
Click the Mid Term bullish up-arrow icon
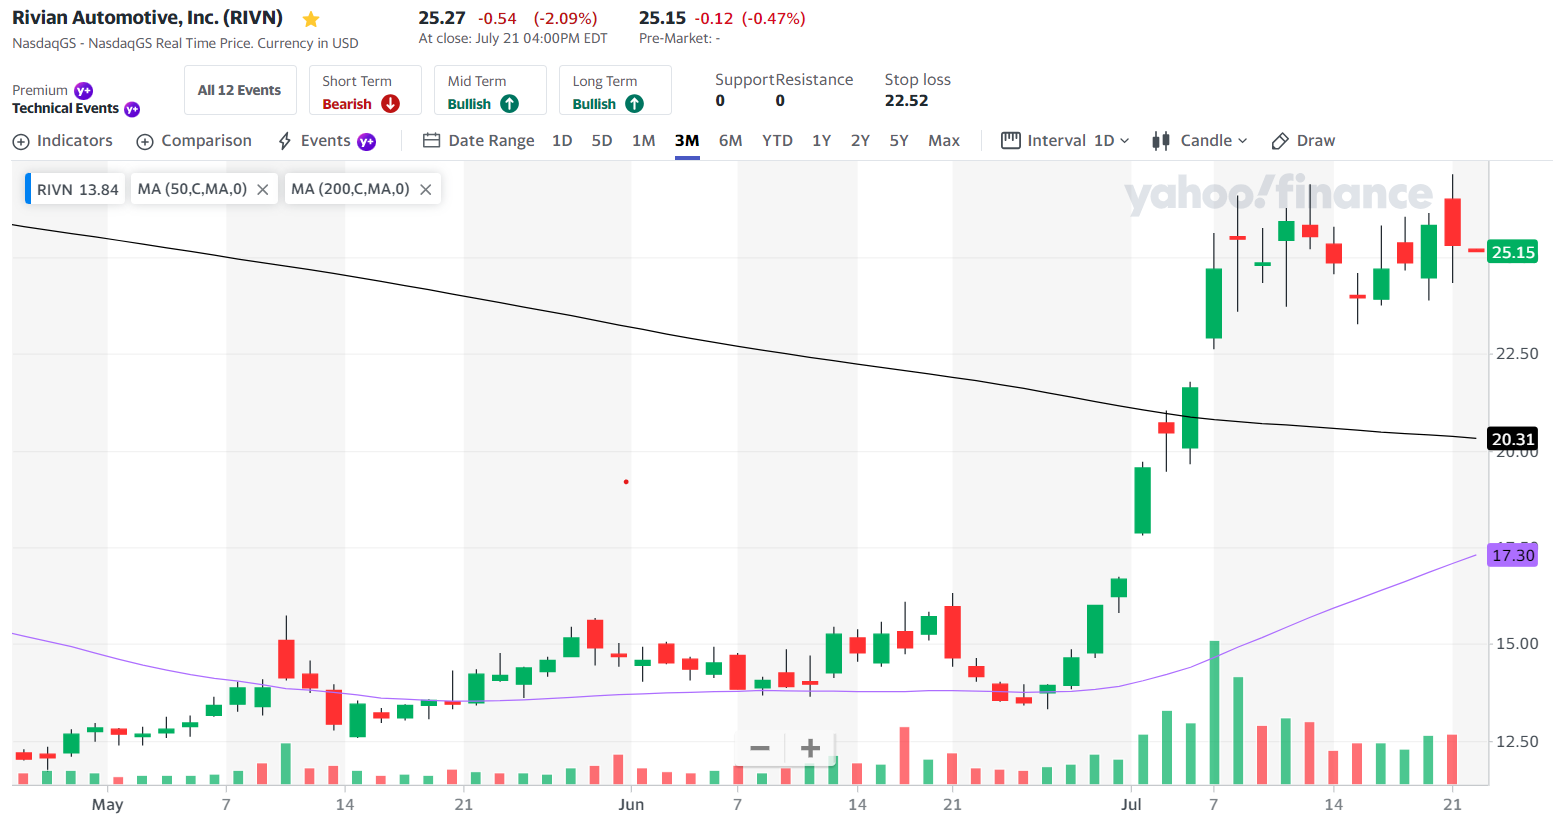[510, 104]
